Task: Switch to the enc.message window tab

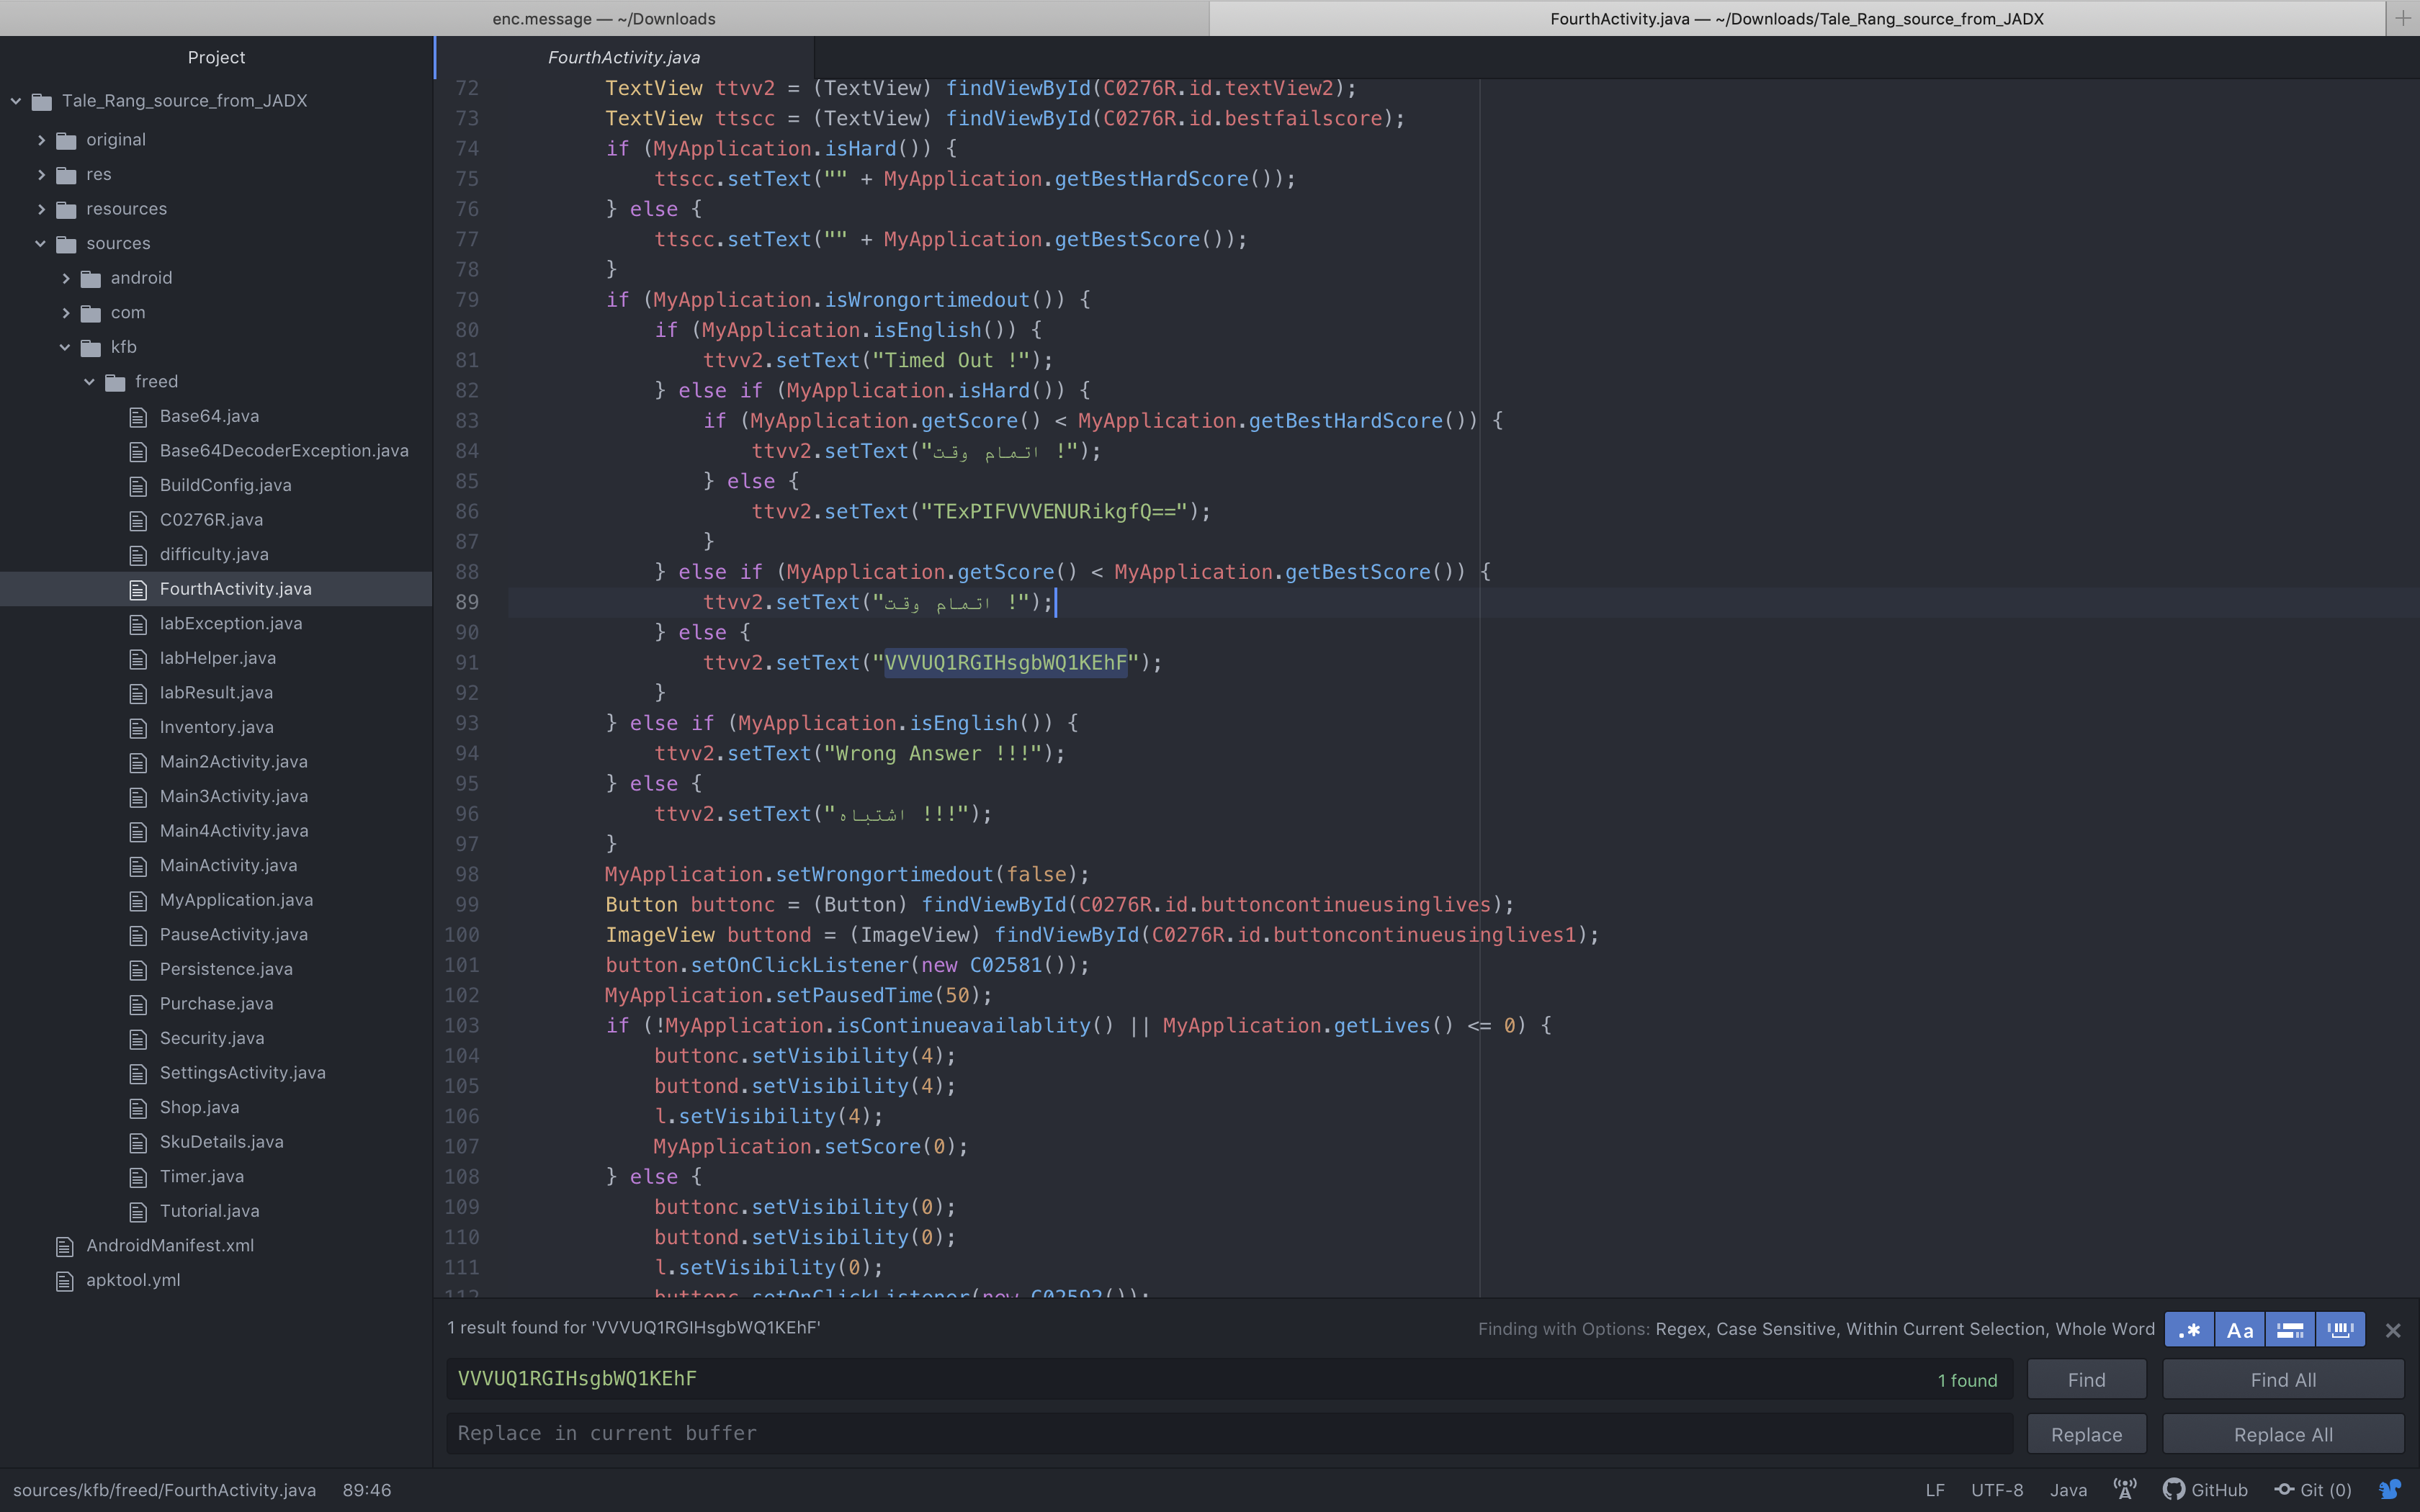Action: point(604,18)
